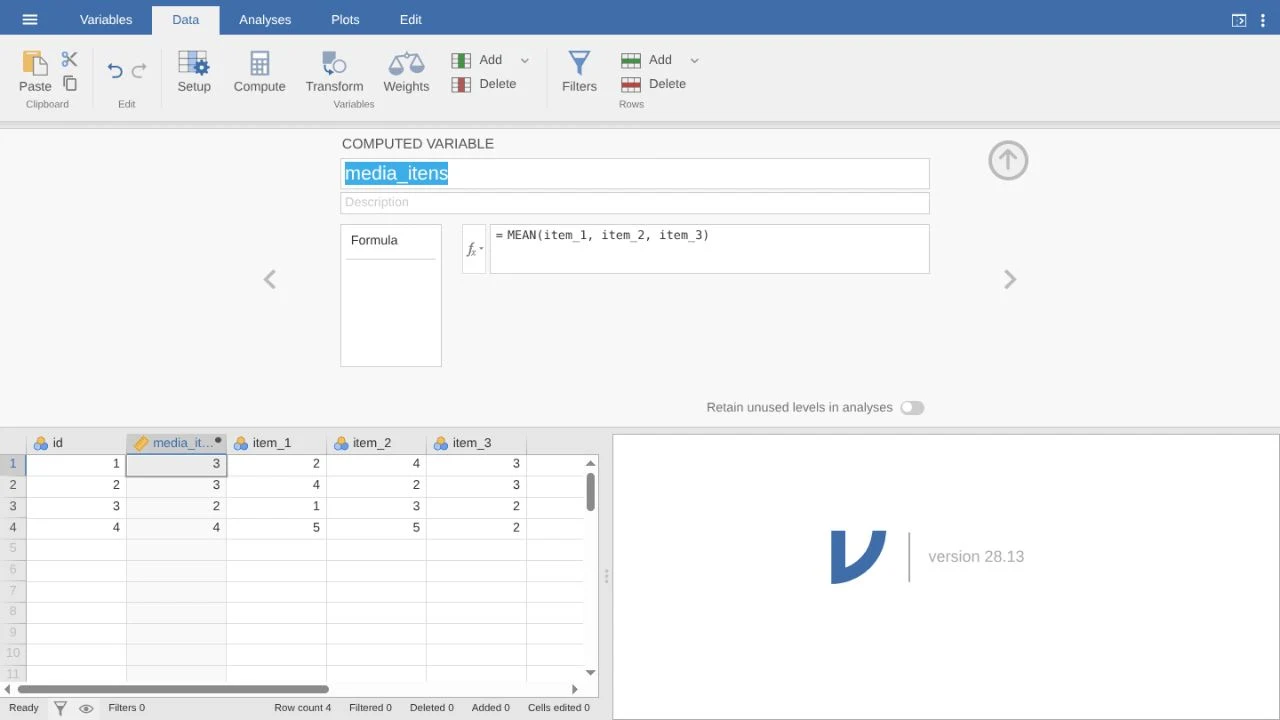Toggle Retain unused levels in analyses
1280x720 pixels.
click(912, 408)
